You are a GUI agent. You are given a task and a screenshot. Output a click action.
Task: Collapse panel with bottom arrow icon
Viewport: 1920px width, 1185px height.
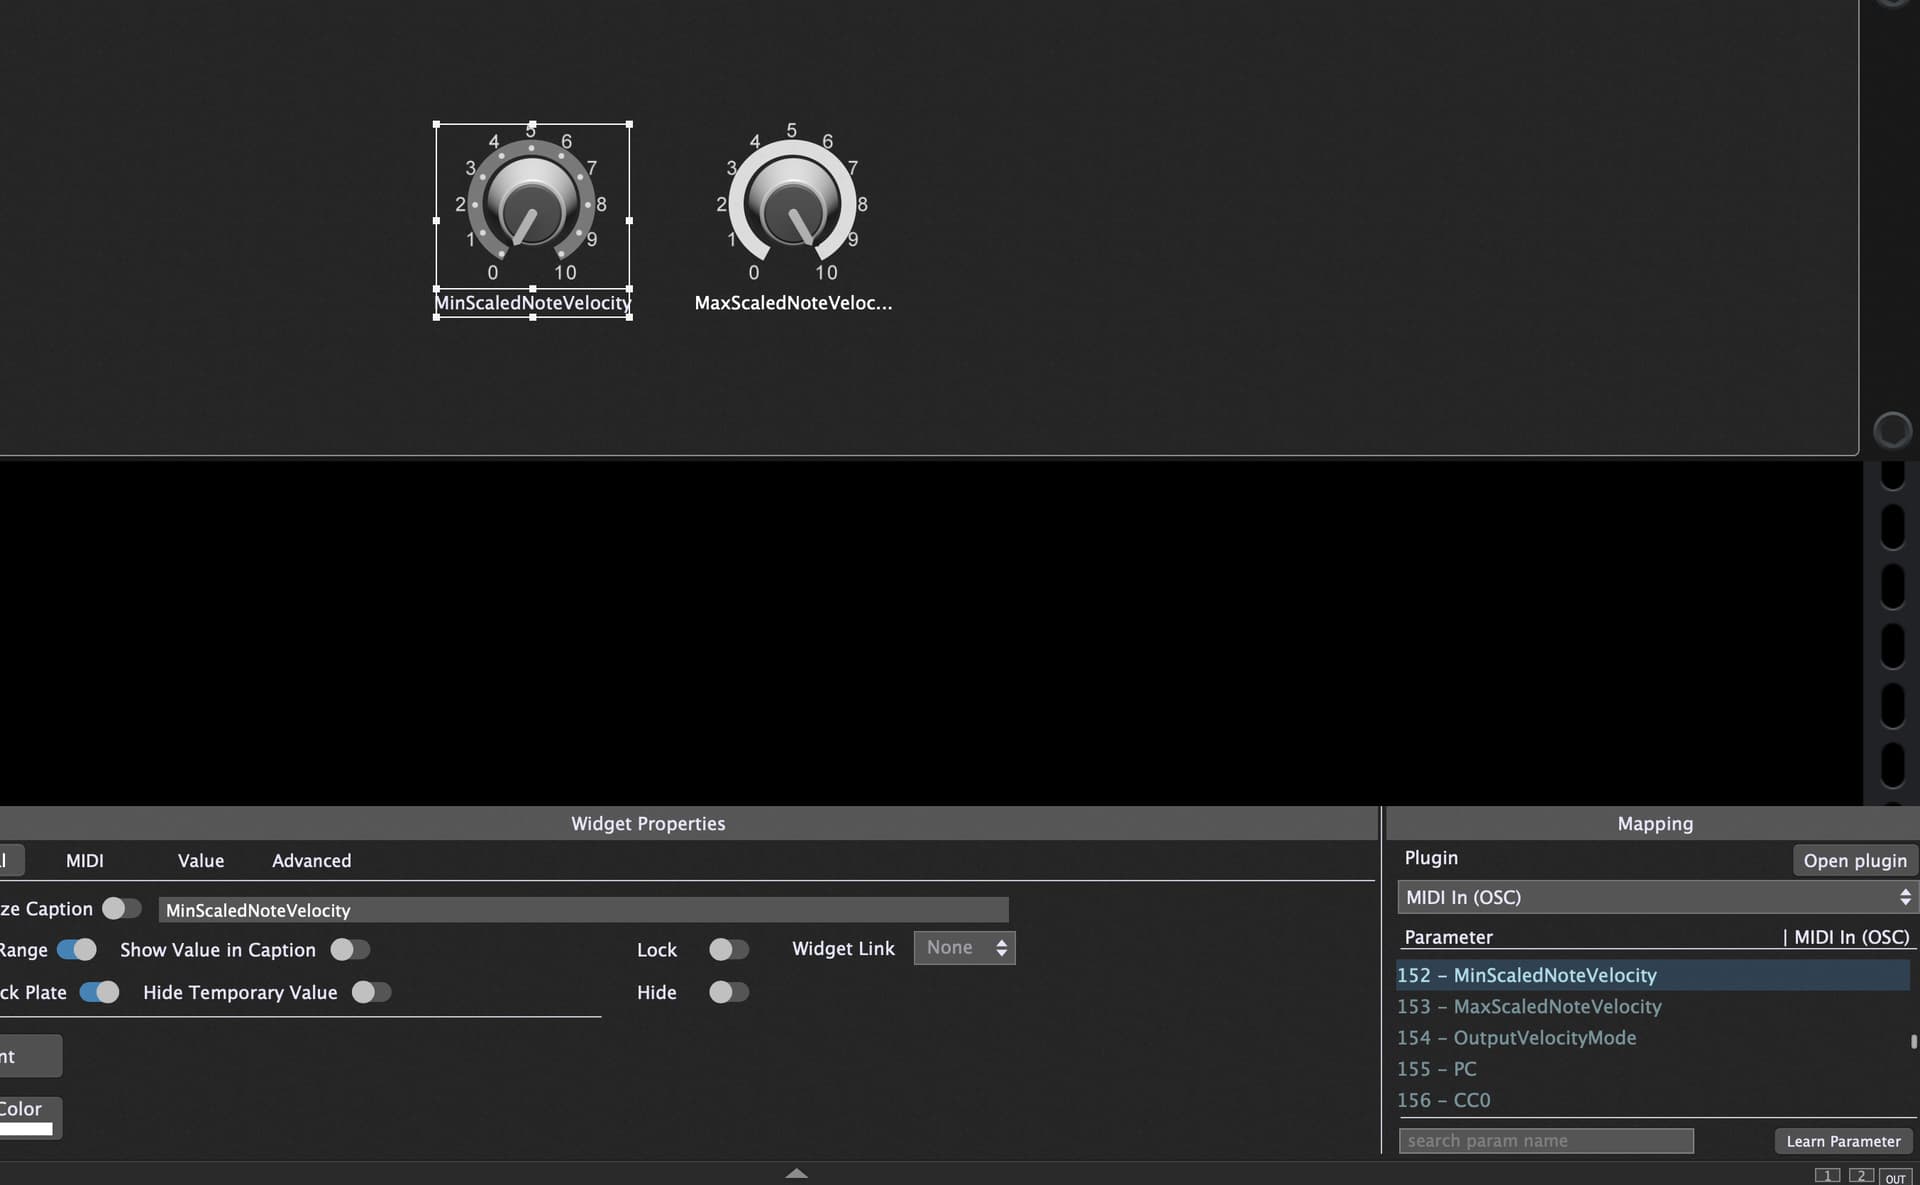coord(796,1174)
